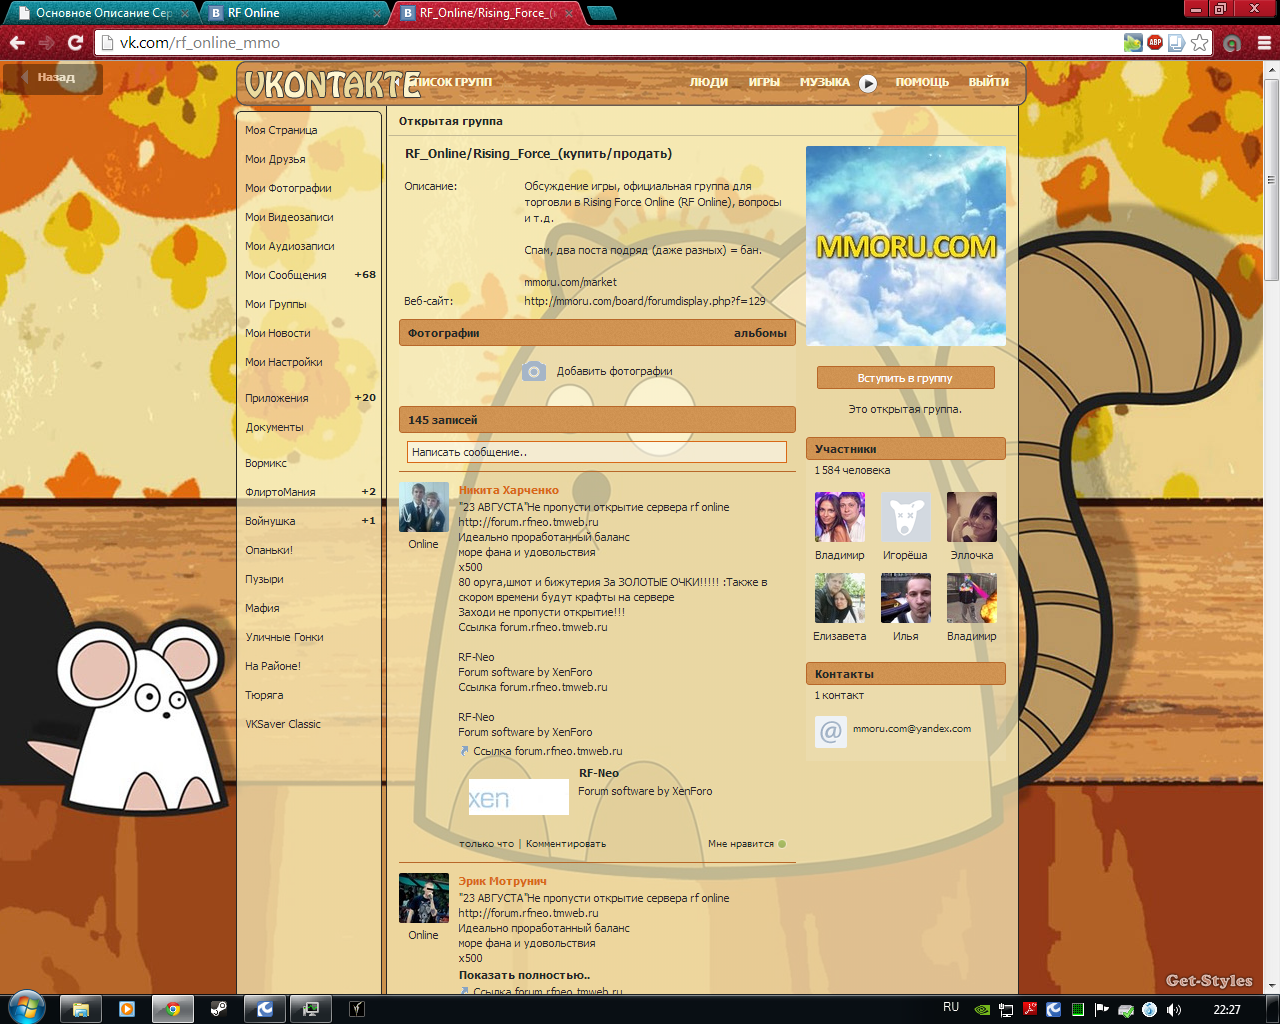Image resolution: width=1280 pixels, height=1024 pixels.
Task: Open ПОМОЩЬ in the top menu
Action: (922, 82)
